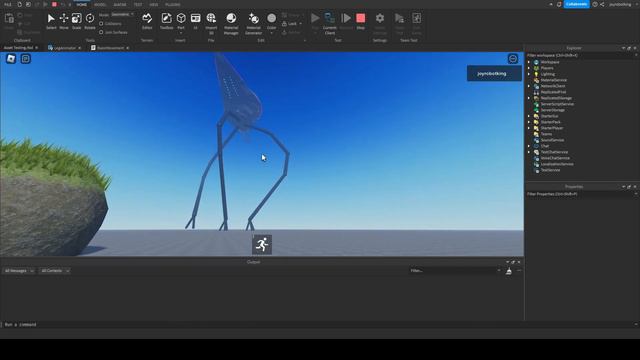640x360 pixels.
Task: Click the Filter Properties search field
Action: 580,194
